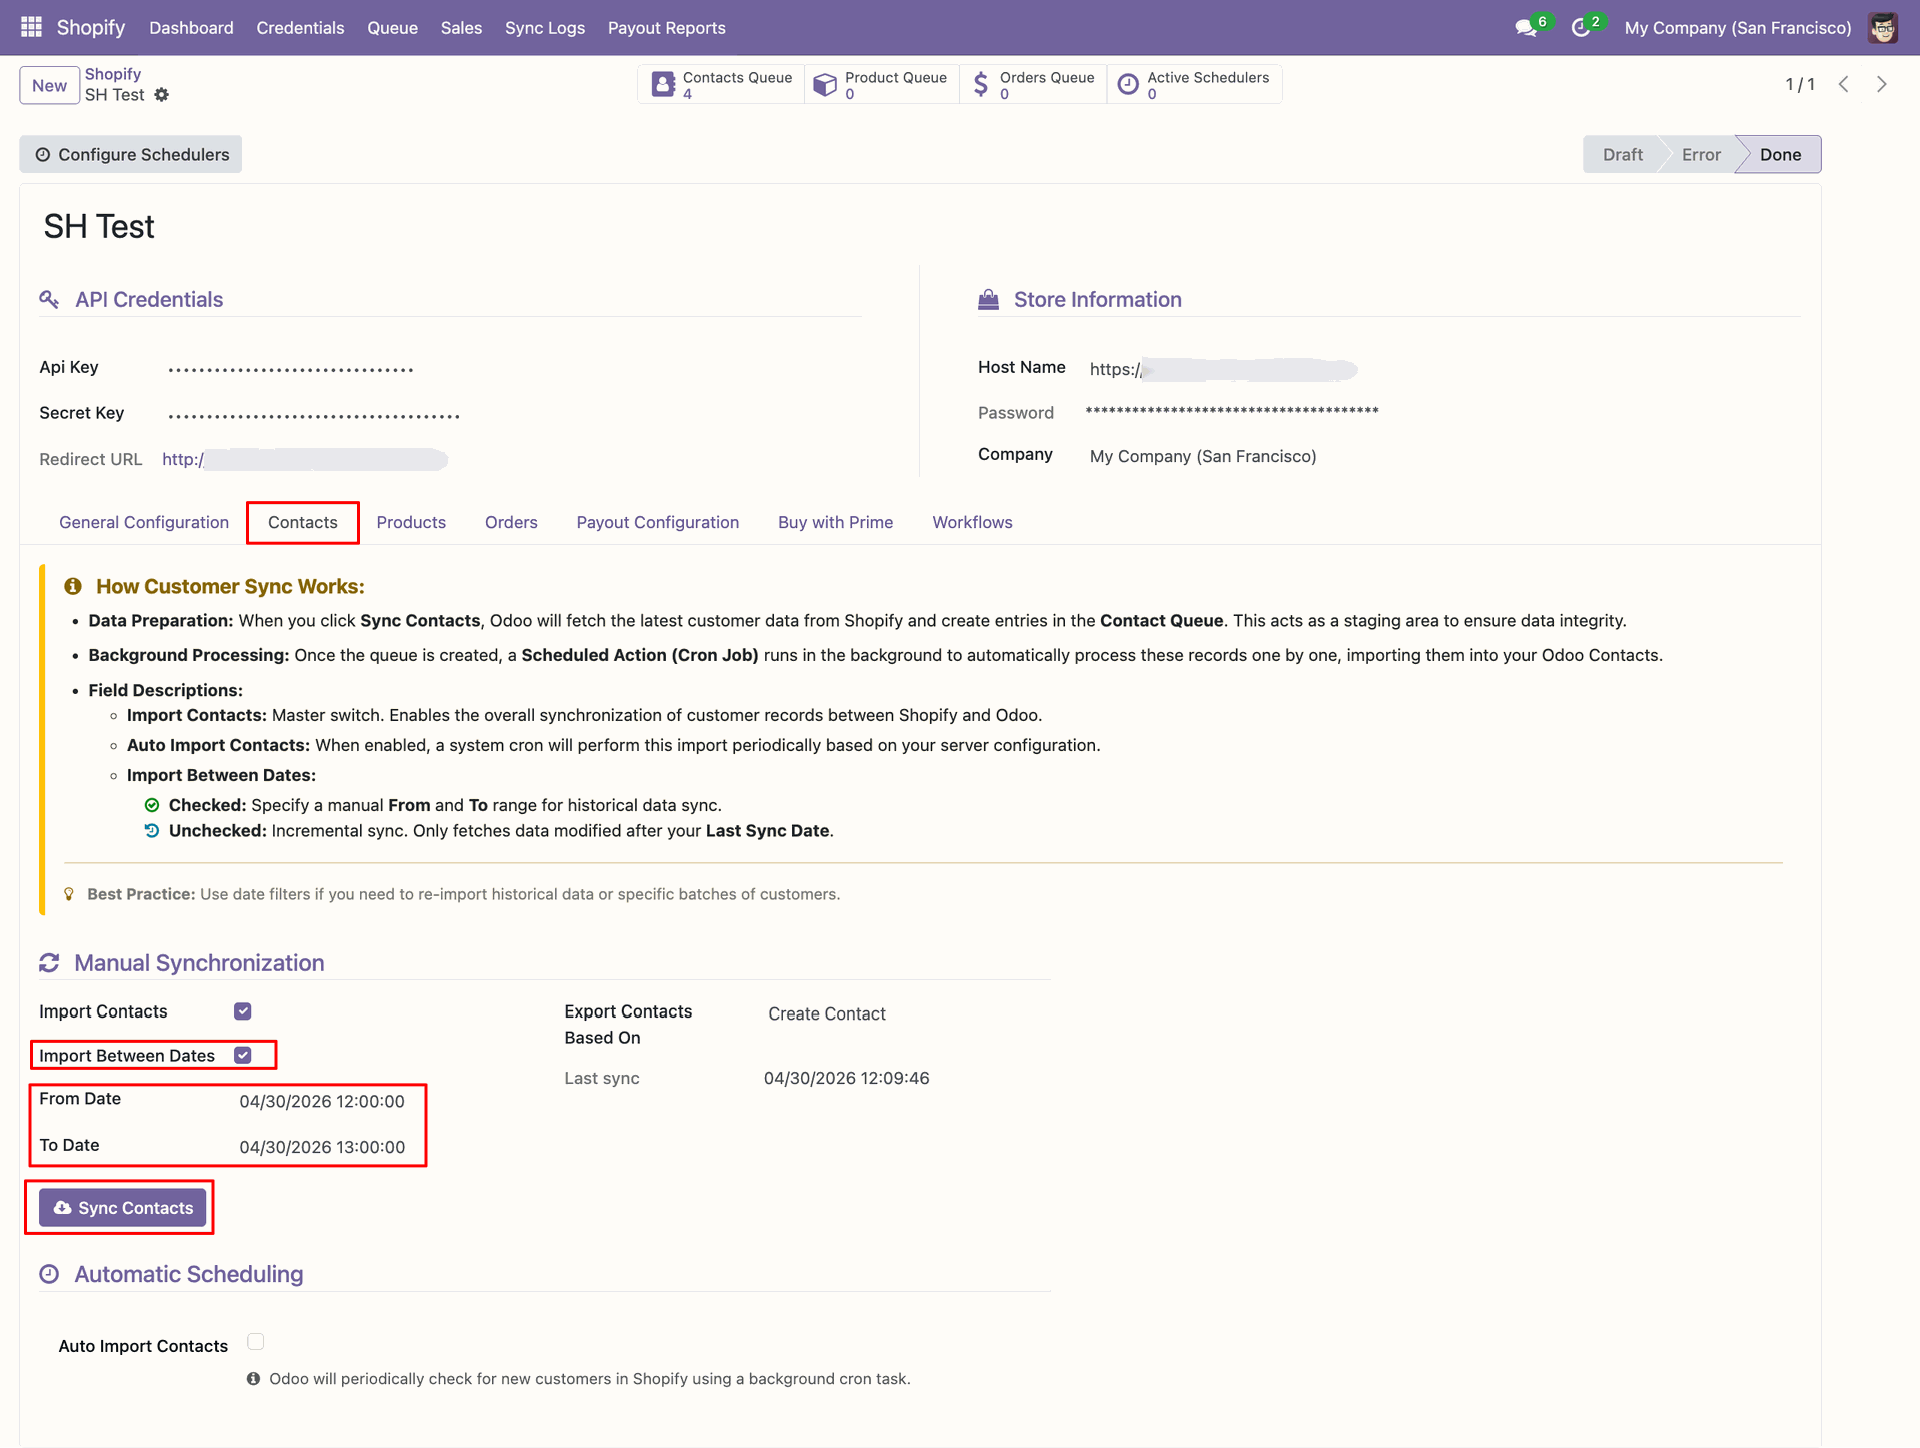1920x1448 pixels.
Task: Click the info icon beside How Customer Sync Works
Action: (x=73, y=586)
